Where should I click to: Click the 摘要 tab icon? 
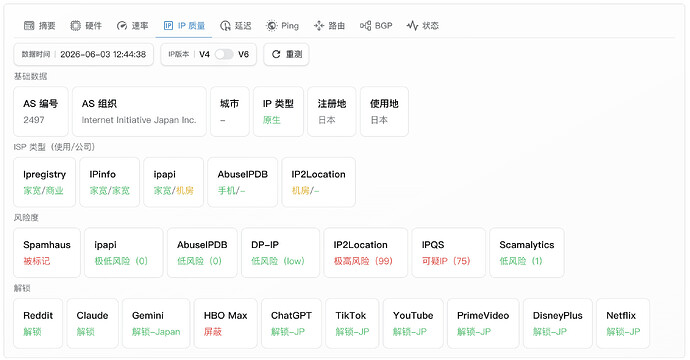point(29,26)
